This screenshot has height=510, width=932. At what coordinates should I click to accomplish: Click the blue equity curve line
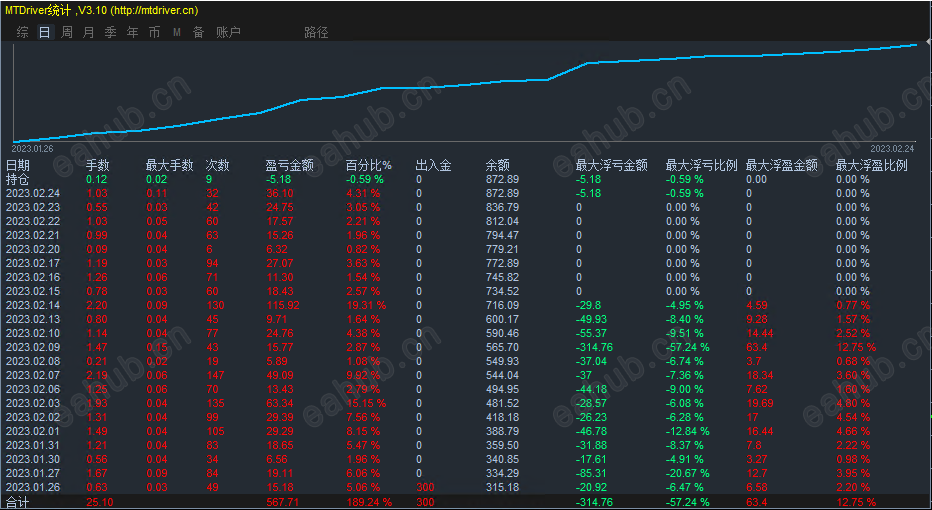[464, 85]
